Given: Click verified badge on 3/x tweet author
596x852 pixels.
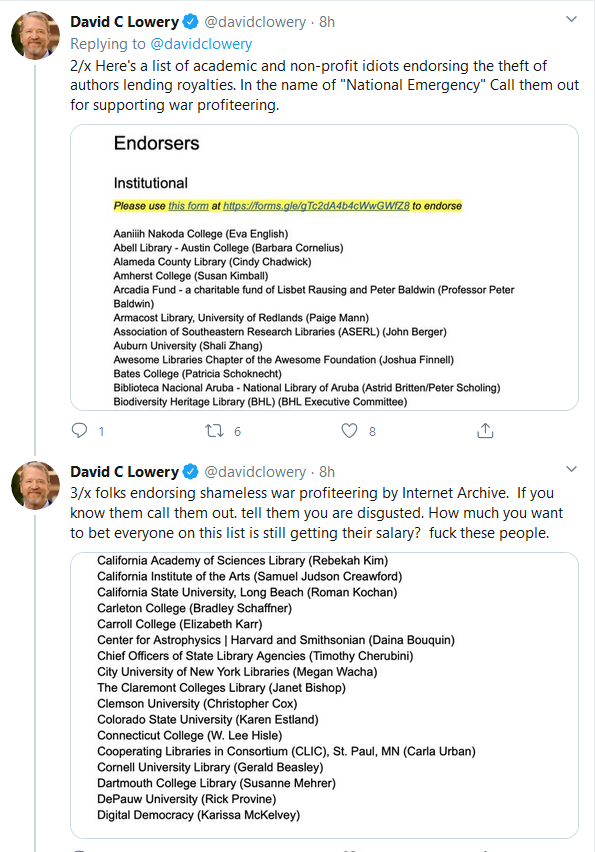Looking at the screenshot, I should coord(190,472).
